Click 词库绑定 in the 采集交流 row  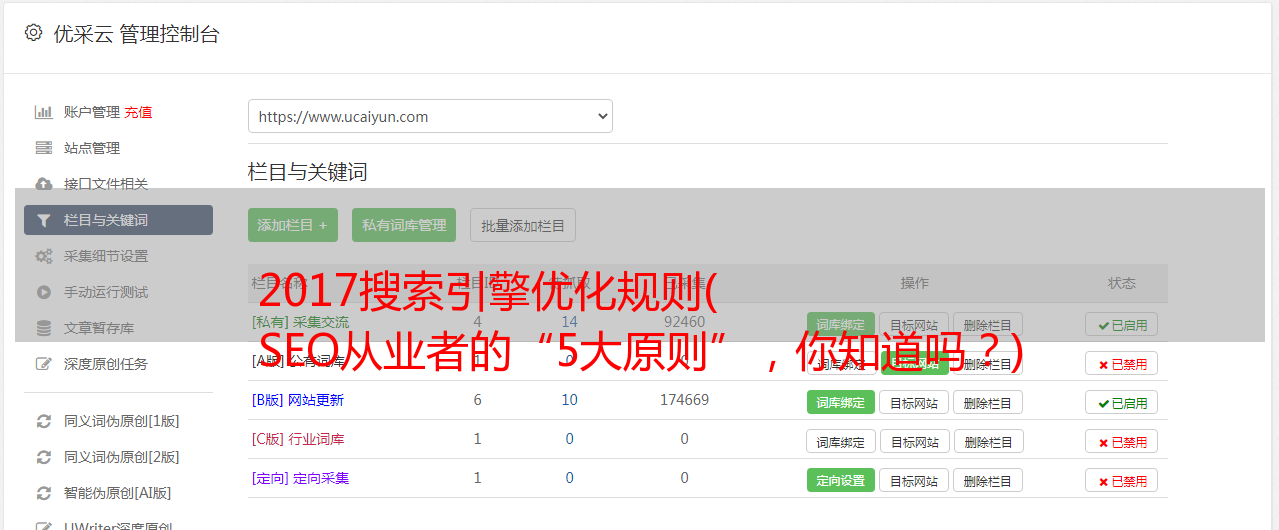pyautogui.click(x=841, y=325)
